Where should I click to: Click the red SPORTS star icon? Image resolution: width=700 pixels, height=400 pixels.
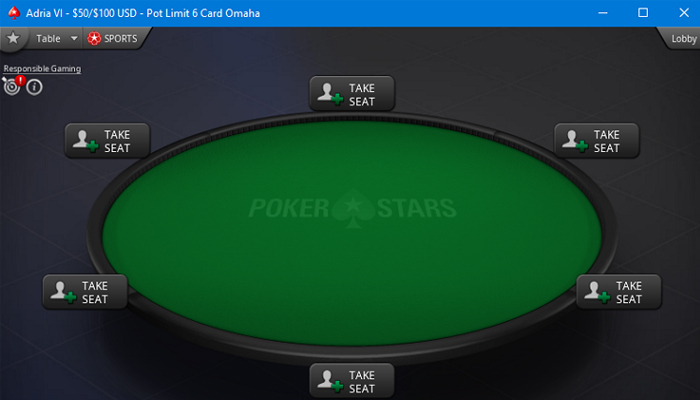(94, 38)
